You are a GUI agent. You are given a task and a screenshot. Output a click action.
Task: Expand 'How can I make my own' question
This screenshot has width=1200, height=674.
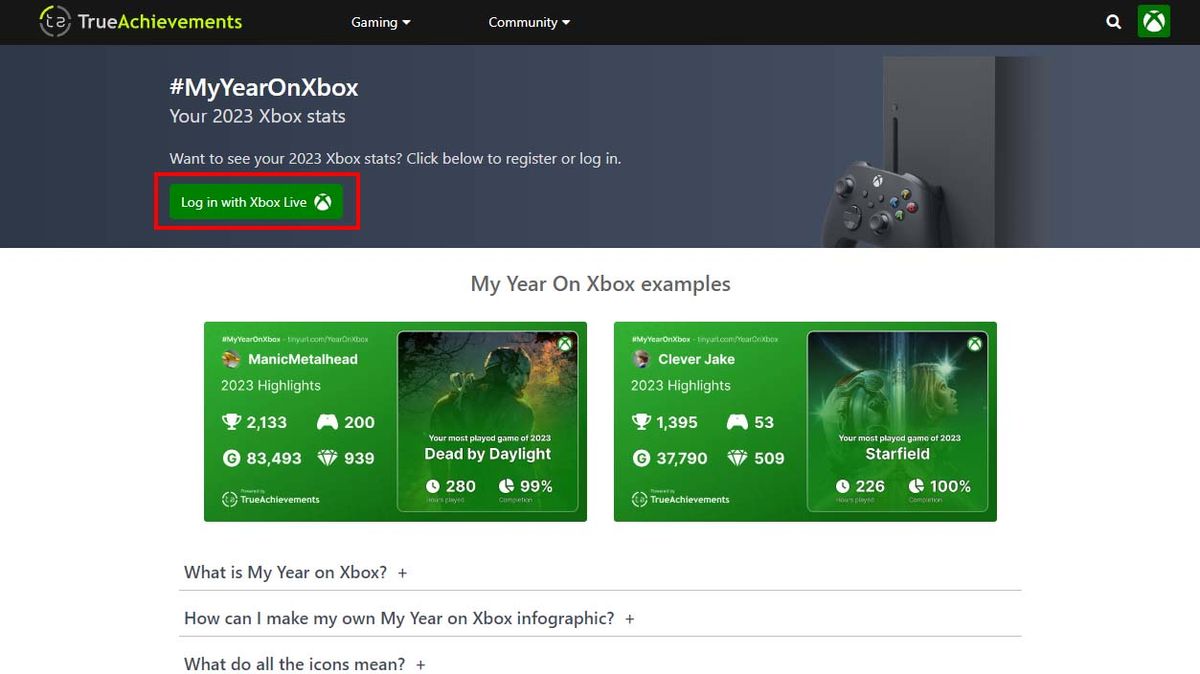click(x=410, y=619)
